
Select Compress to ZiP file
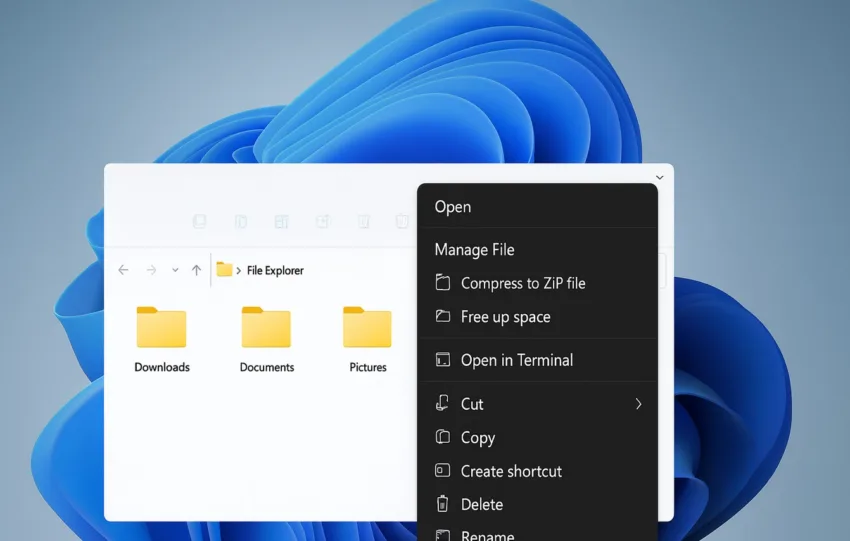(x=522, y=283)
